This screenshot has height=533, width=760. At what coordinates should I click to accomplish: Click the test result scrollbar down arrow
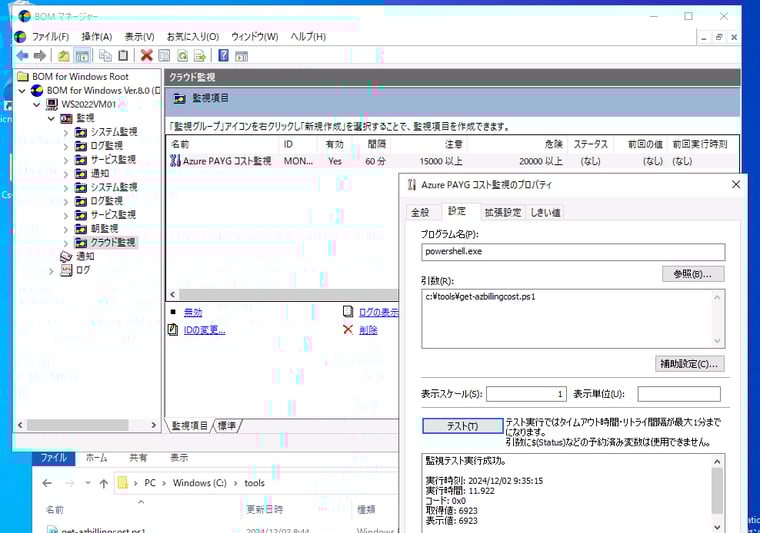click(x=717, y=527)
